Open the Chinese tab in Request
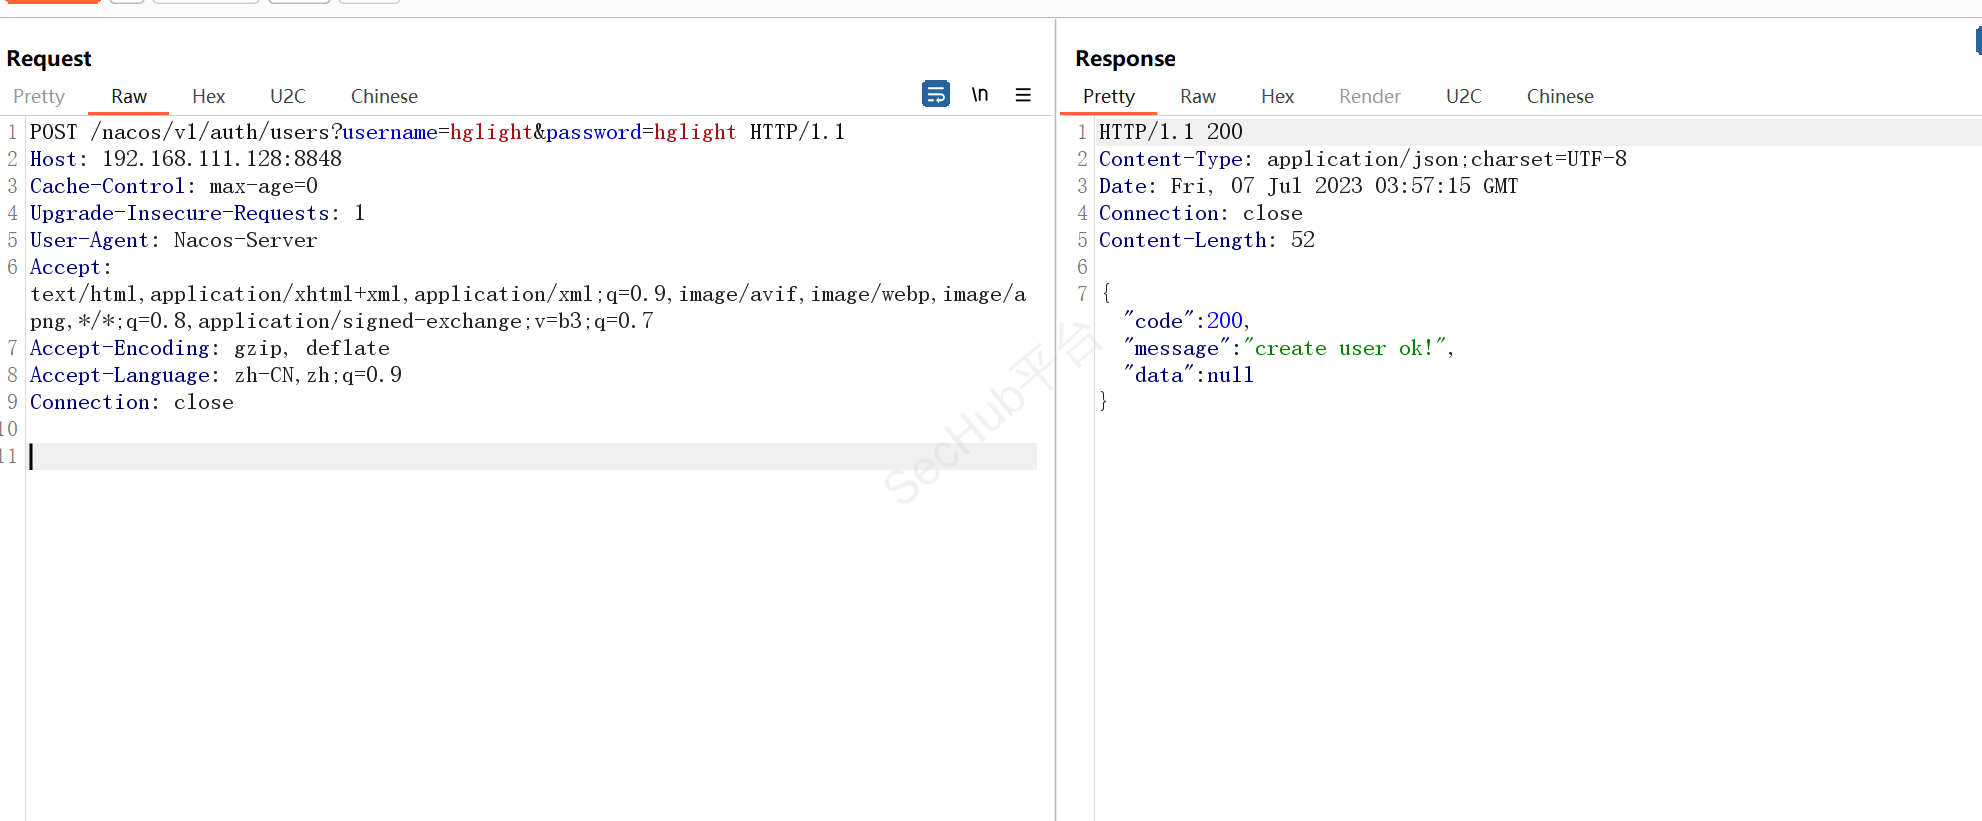Image resolution: width=1982 pixels, height=821 pixels. point(384,96)
